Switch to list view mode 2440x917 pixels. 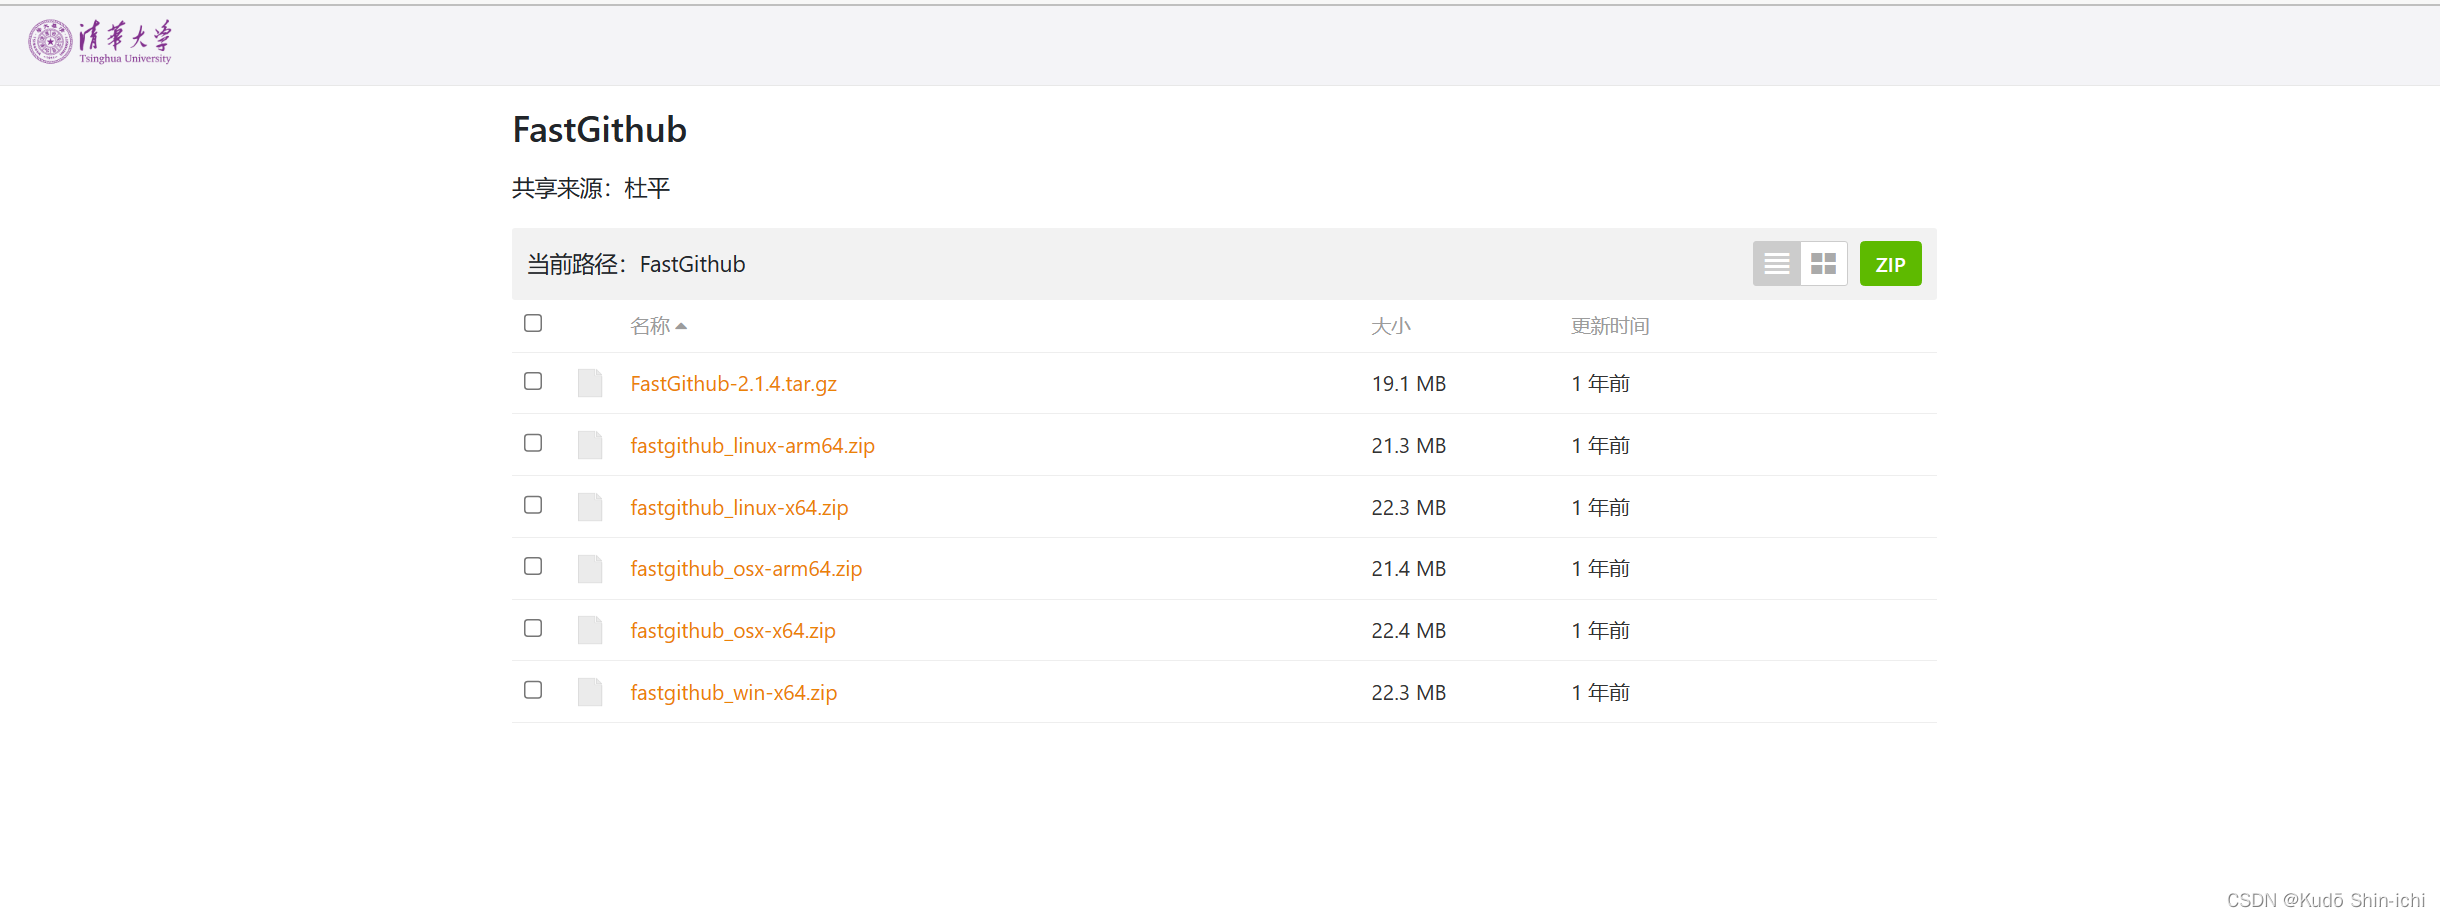click(1776, 264)
